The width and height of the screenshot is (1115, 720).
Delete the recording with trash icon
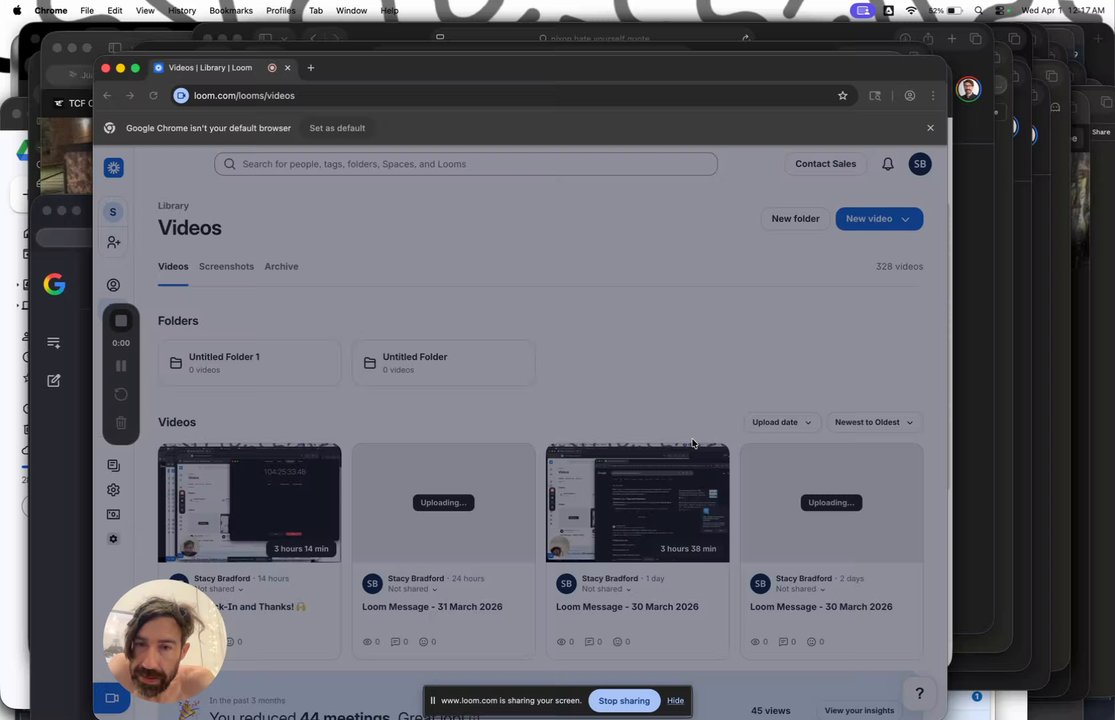[121, 422]
